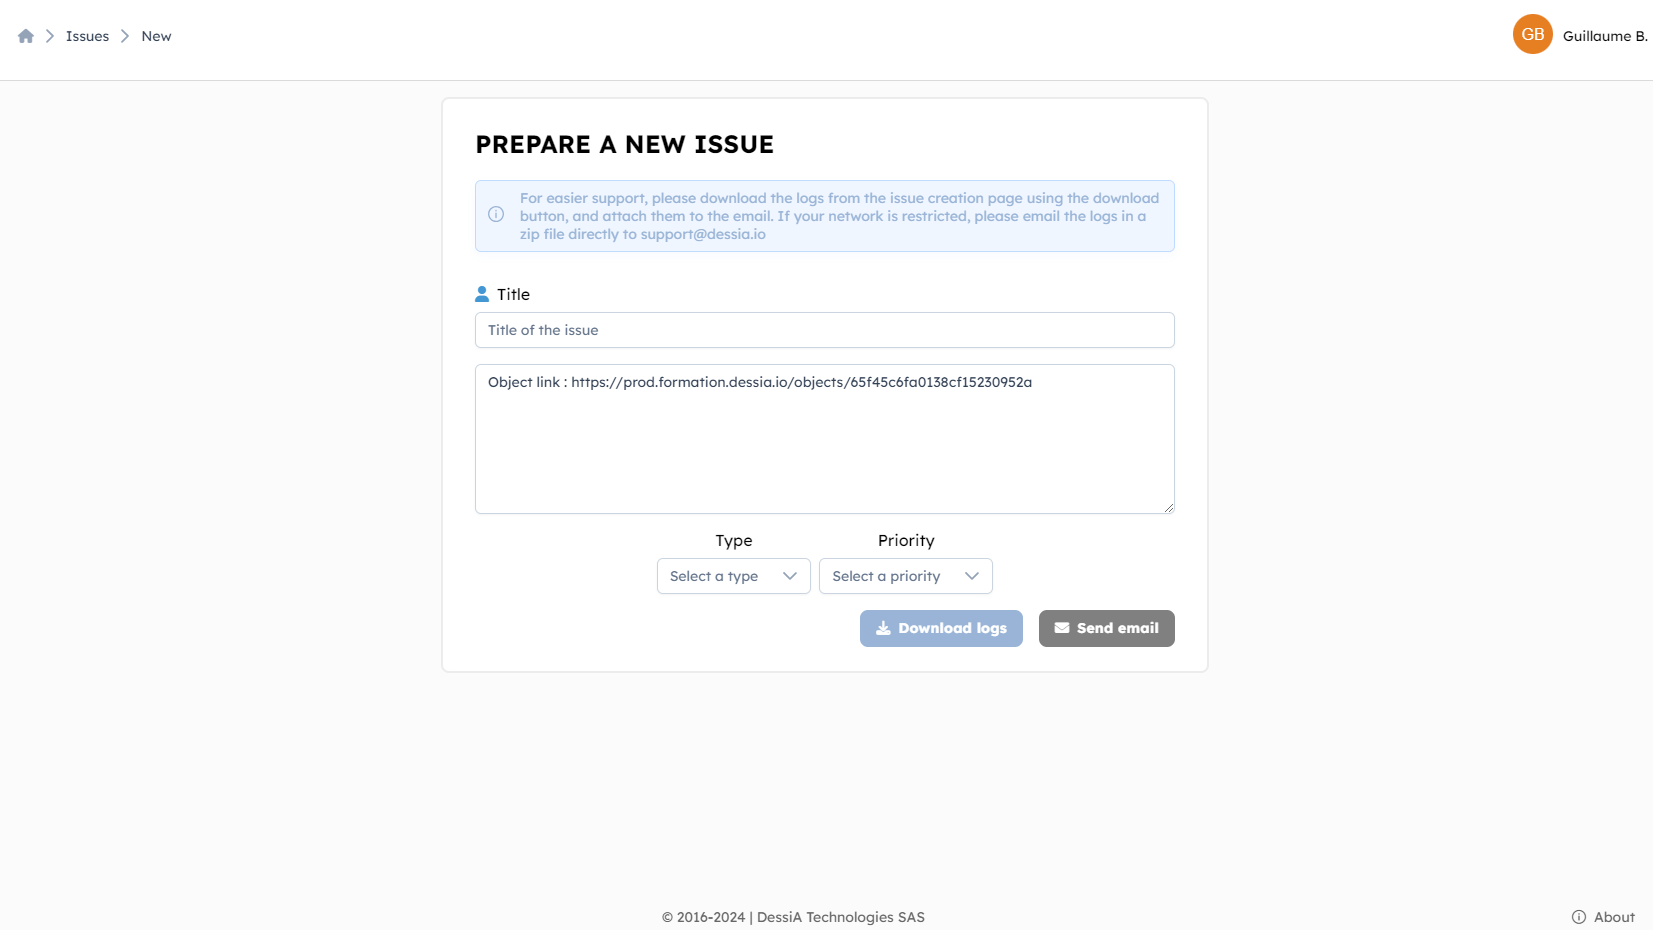
Task: Click the info icon in the blue banner
Action: 496,215
